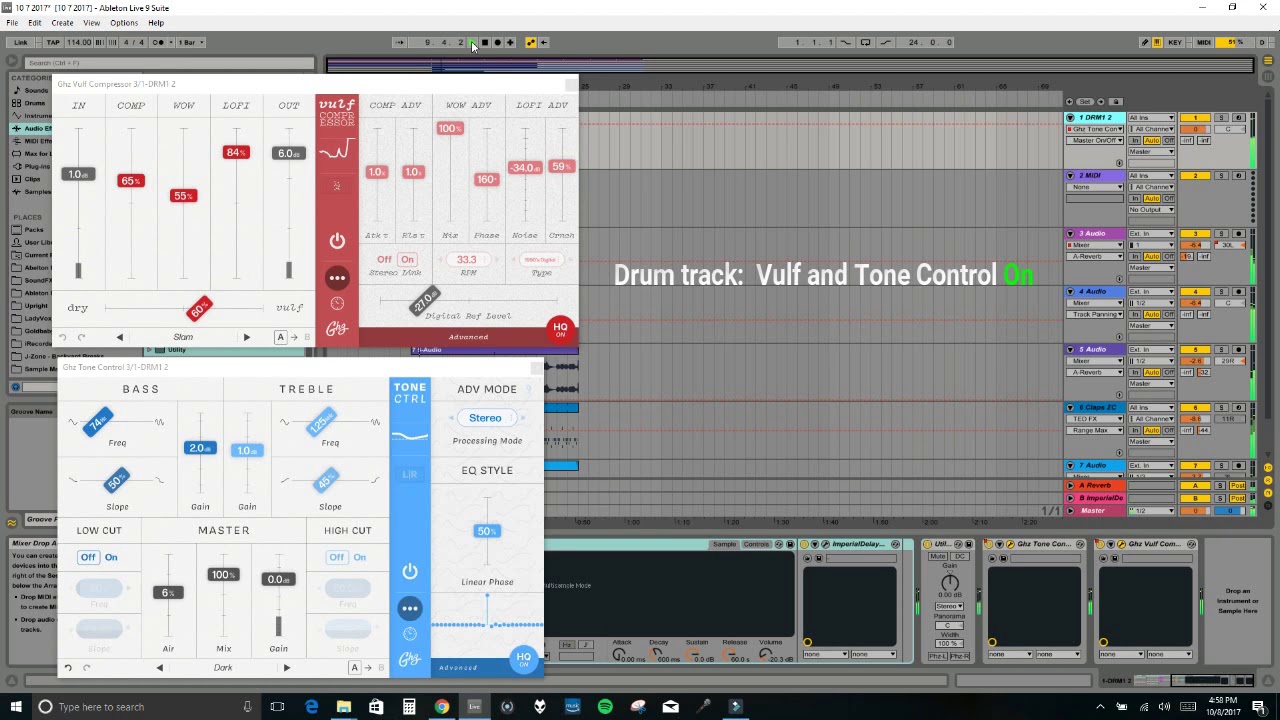Click the Vulf Compressor power button
The height and width of the screenshot is (720, 1280).
click(337, 241)
